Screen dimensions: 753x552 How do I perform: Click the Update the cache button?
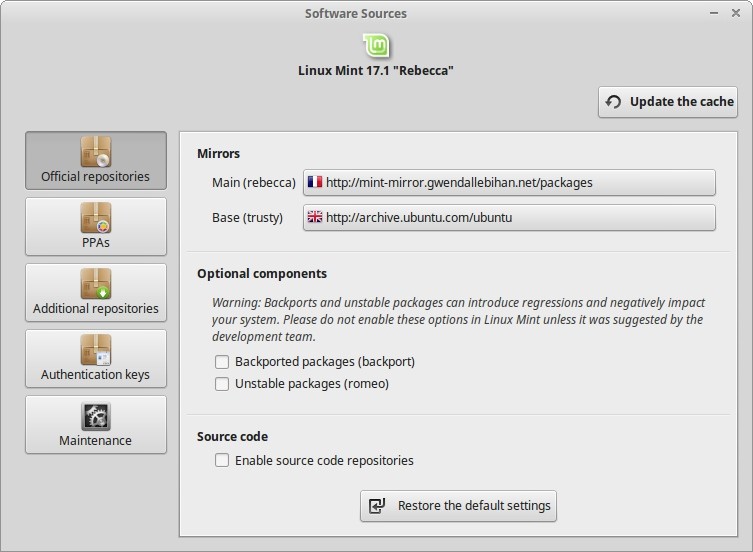point(668,102)
